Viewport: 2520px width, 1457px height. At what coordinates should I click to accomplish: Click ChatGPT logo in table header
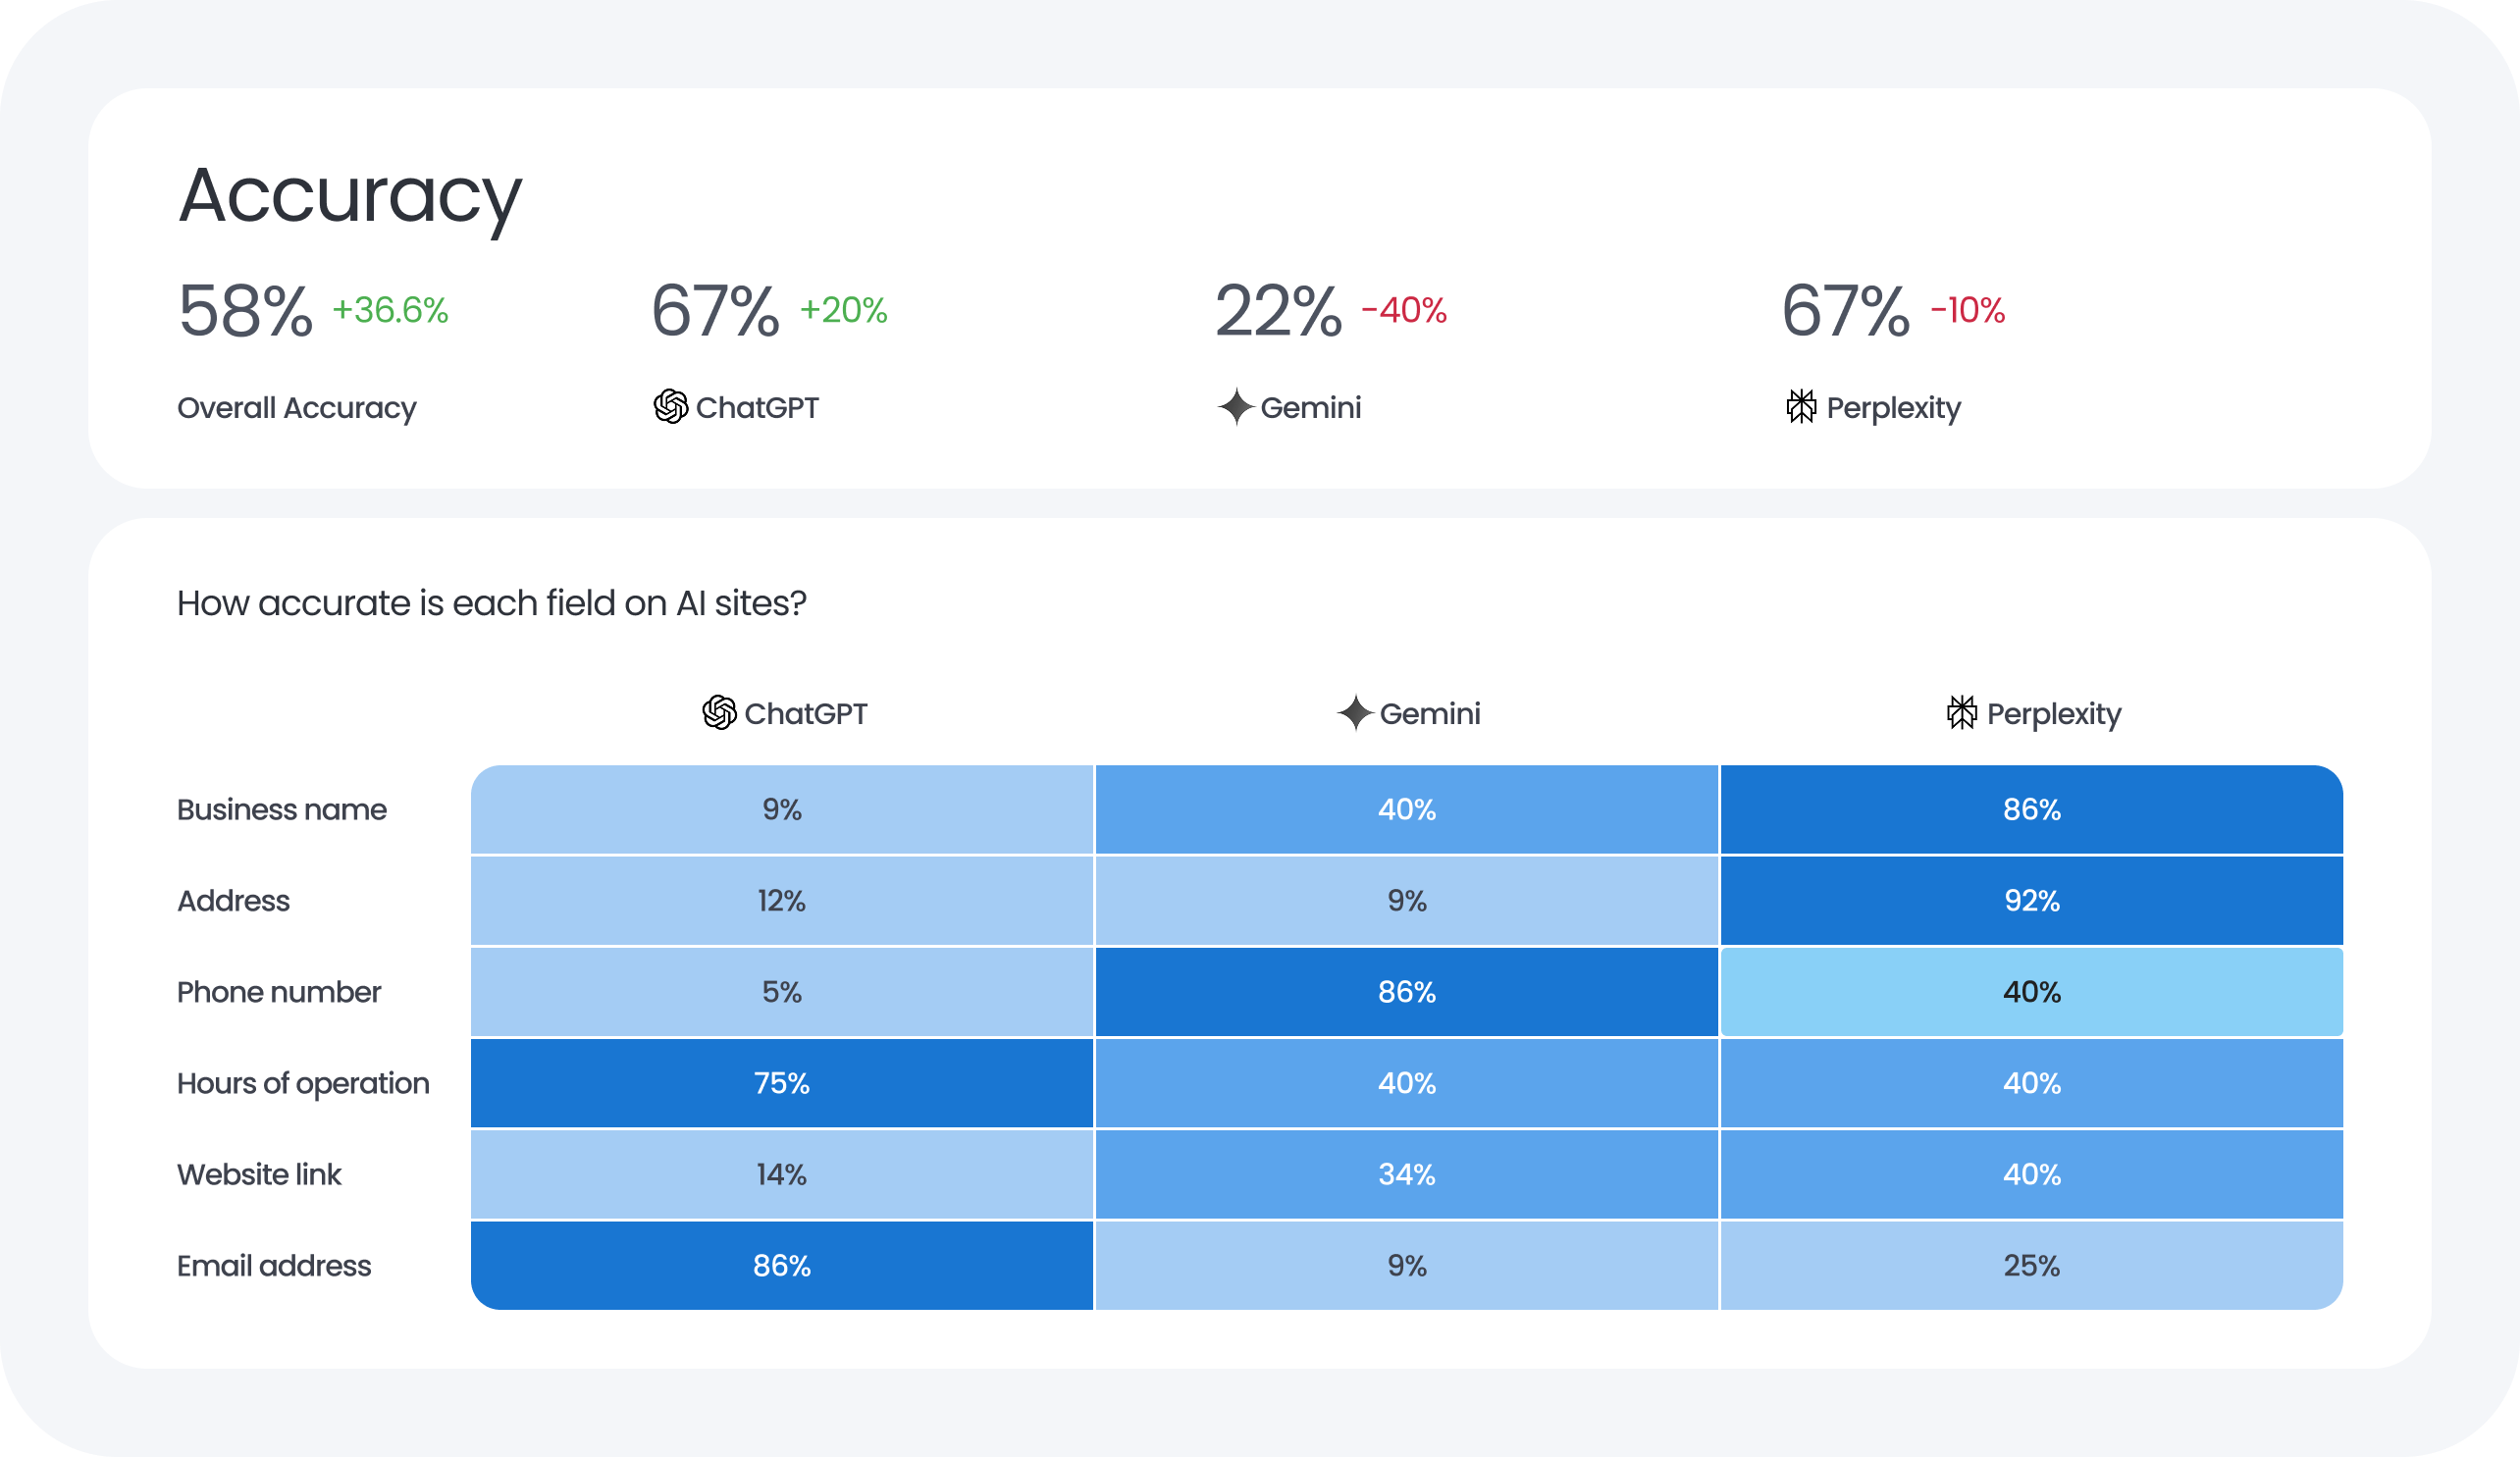[719, 713]
